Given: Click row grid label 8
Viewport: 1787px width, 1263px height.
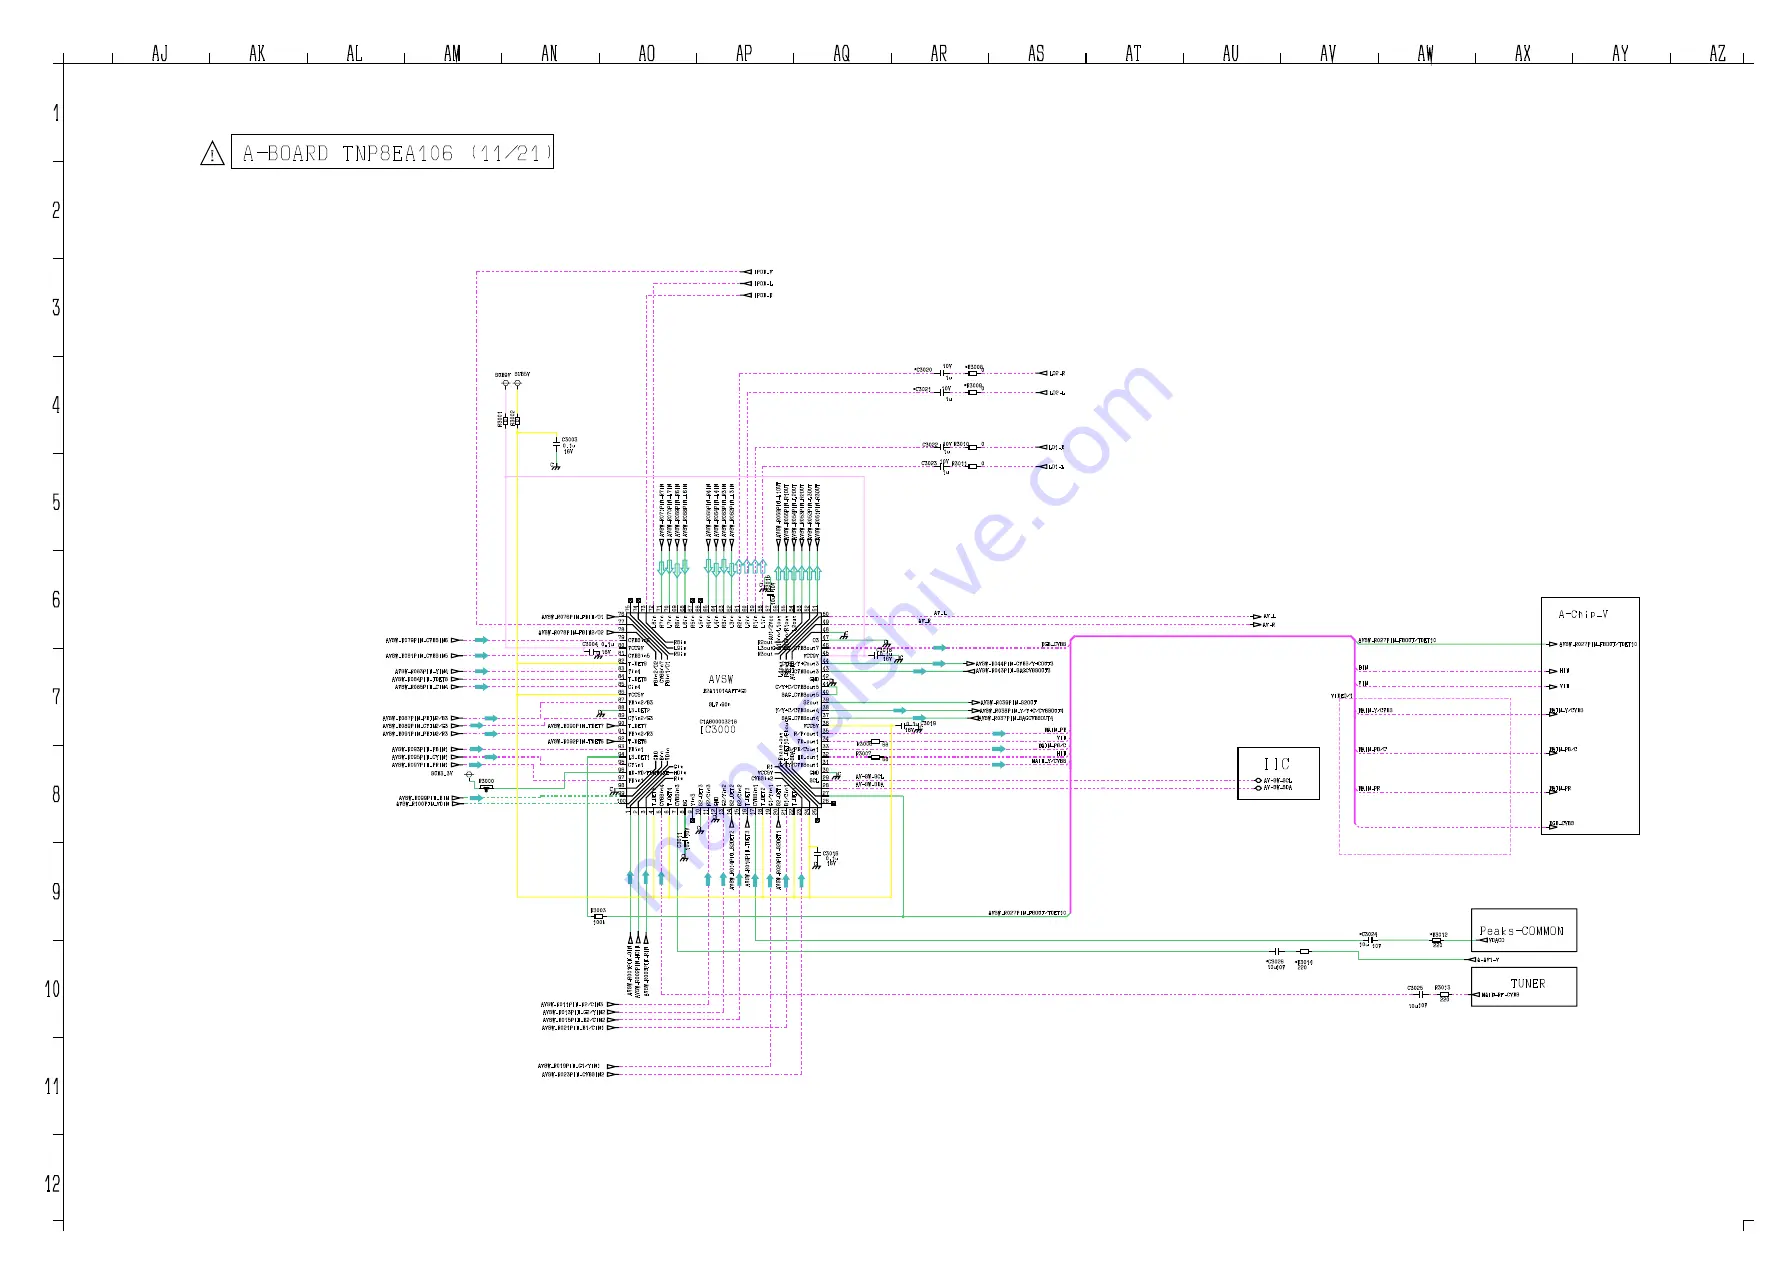Looking at the screenshot, I should tap(56, 794).
